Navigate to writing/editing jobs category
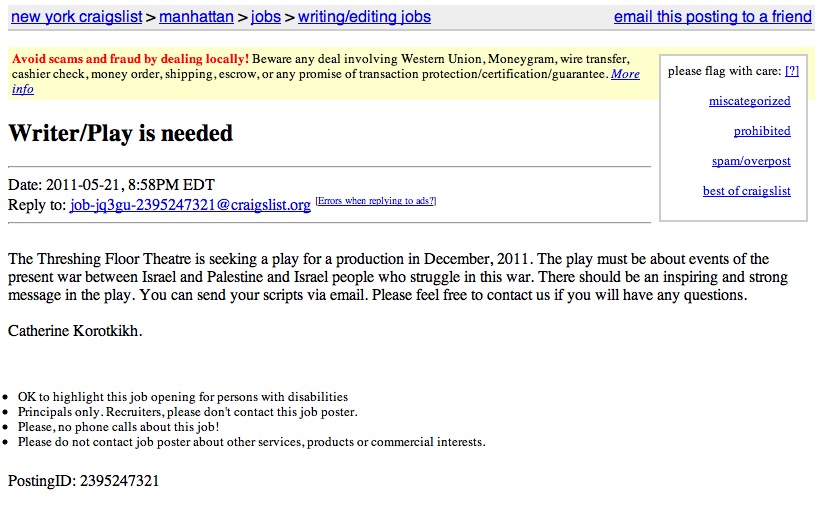821x510 pixels. [364, 17]
